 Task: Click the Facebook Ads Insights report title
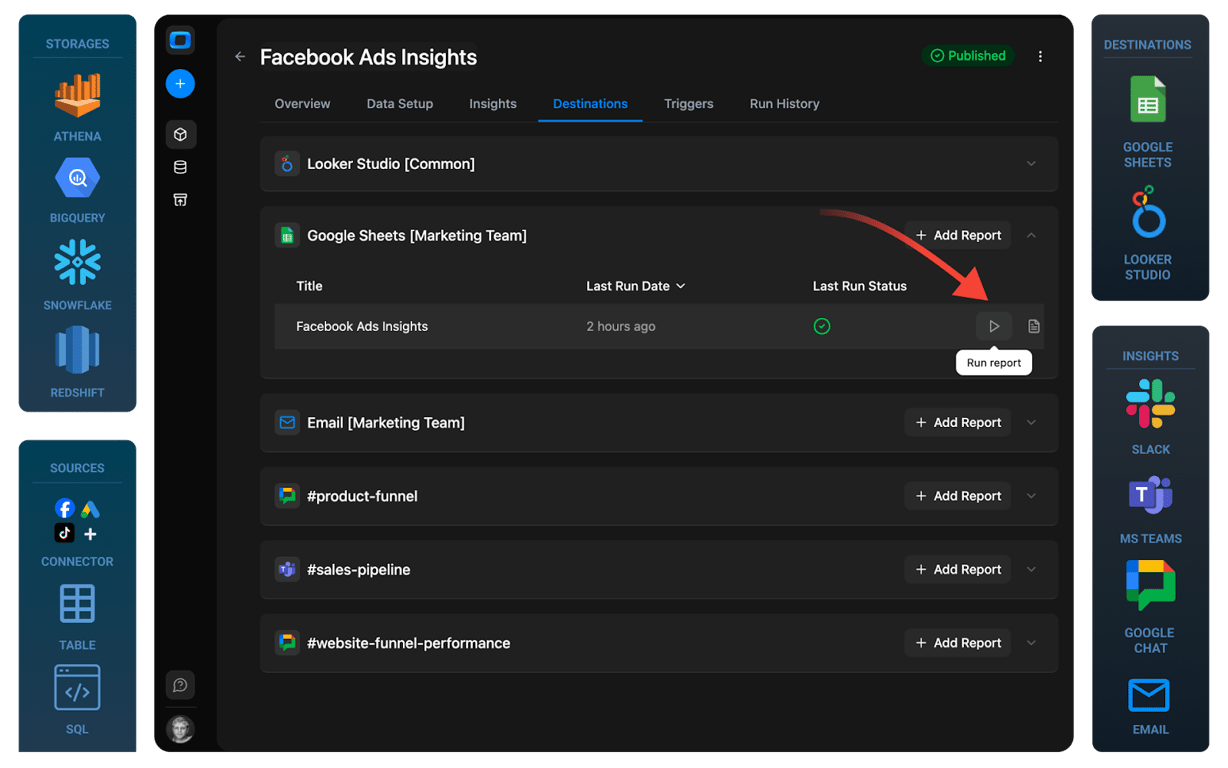pos(362,326)
